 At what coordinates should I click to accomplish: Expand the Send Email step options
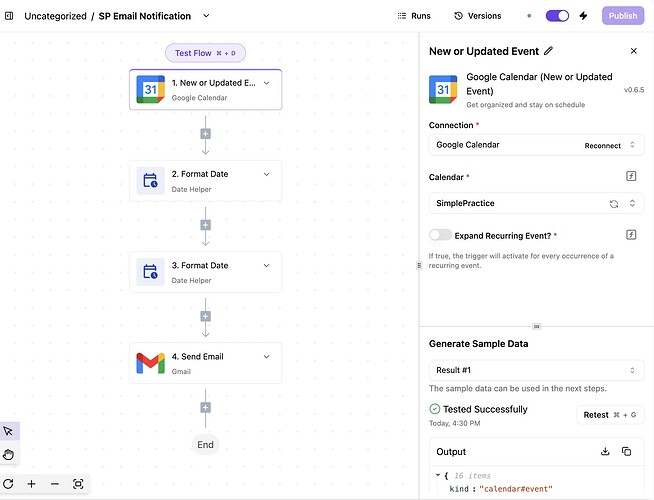[267, 357]
